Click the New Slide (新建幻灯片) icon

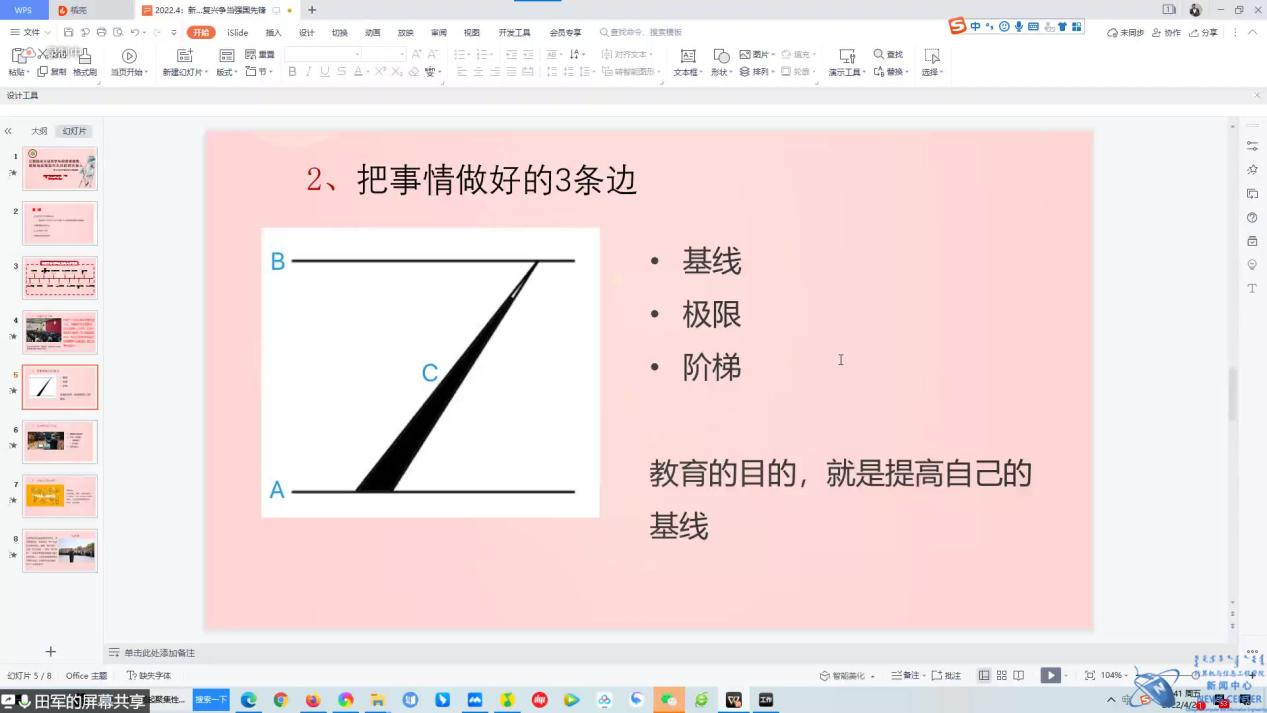[184, 57]
